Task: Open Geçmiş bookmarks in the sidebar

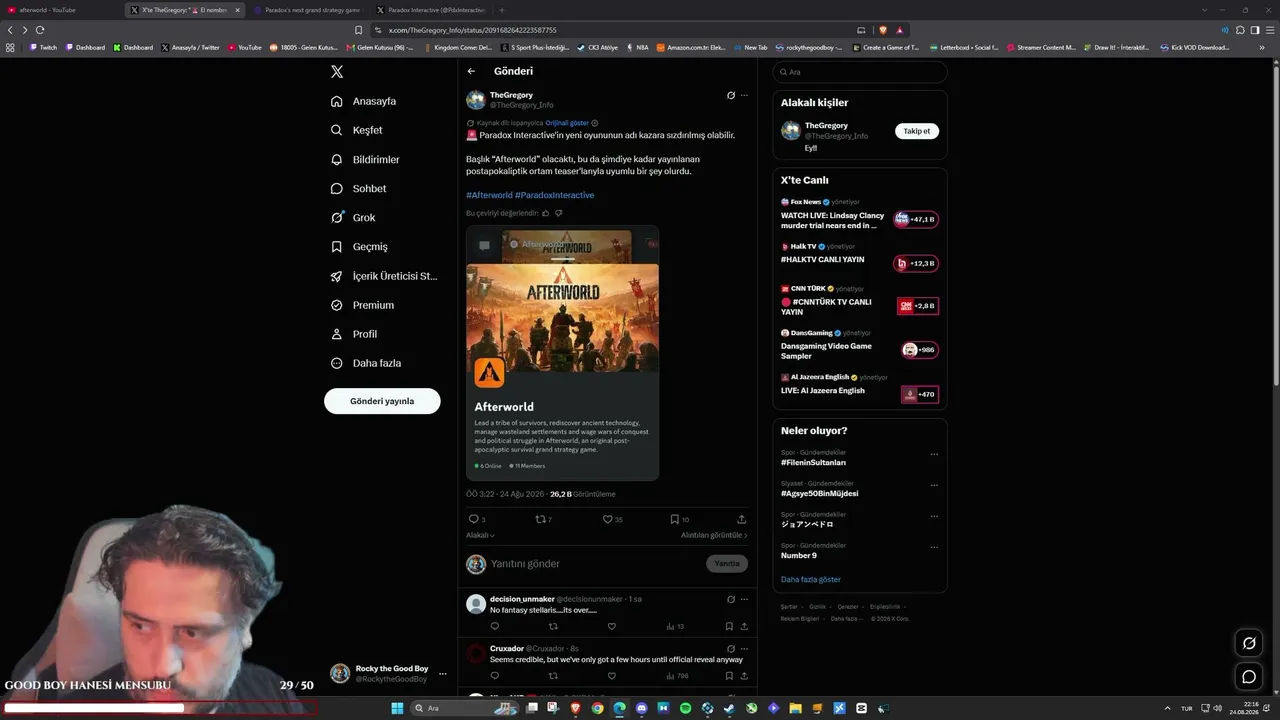Action: pos(358,246)
